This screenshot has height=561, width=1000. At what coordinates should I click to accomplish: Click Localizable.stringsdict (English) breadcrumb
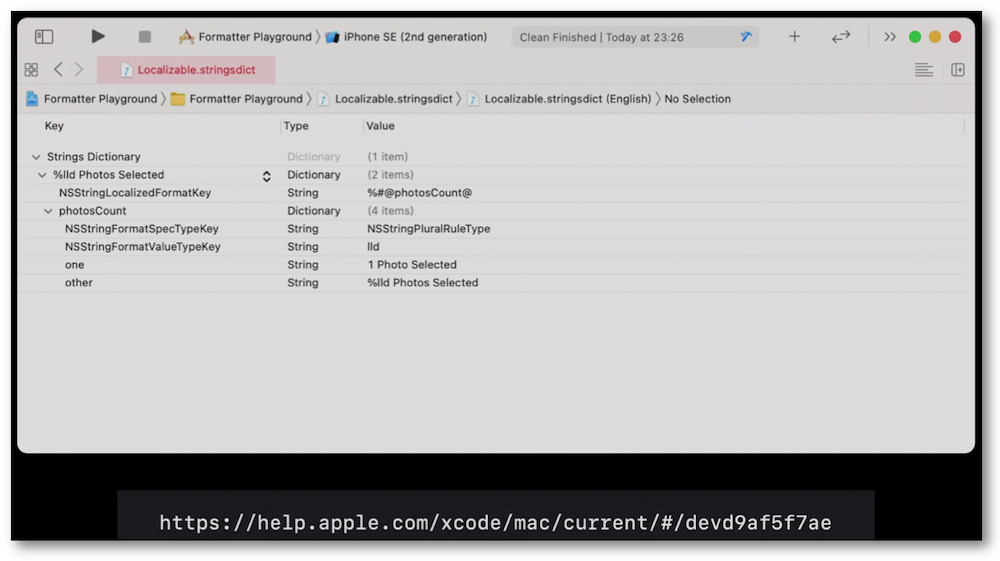559,99
